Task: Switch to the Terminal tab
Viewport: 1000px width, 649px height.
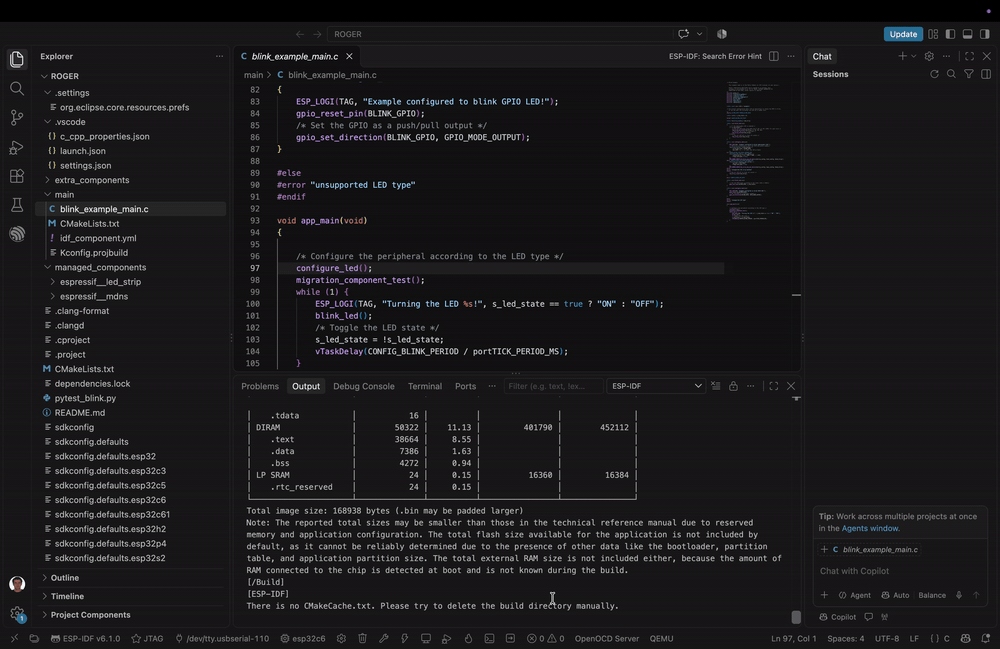Action: coord(425,386)
